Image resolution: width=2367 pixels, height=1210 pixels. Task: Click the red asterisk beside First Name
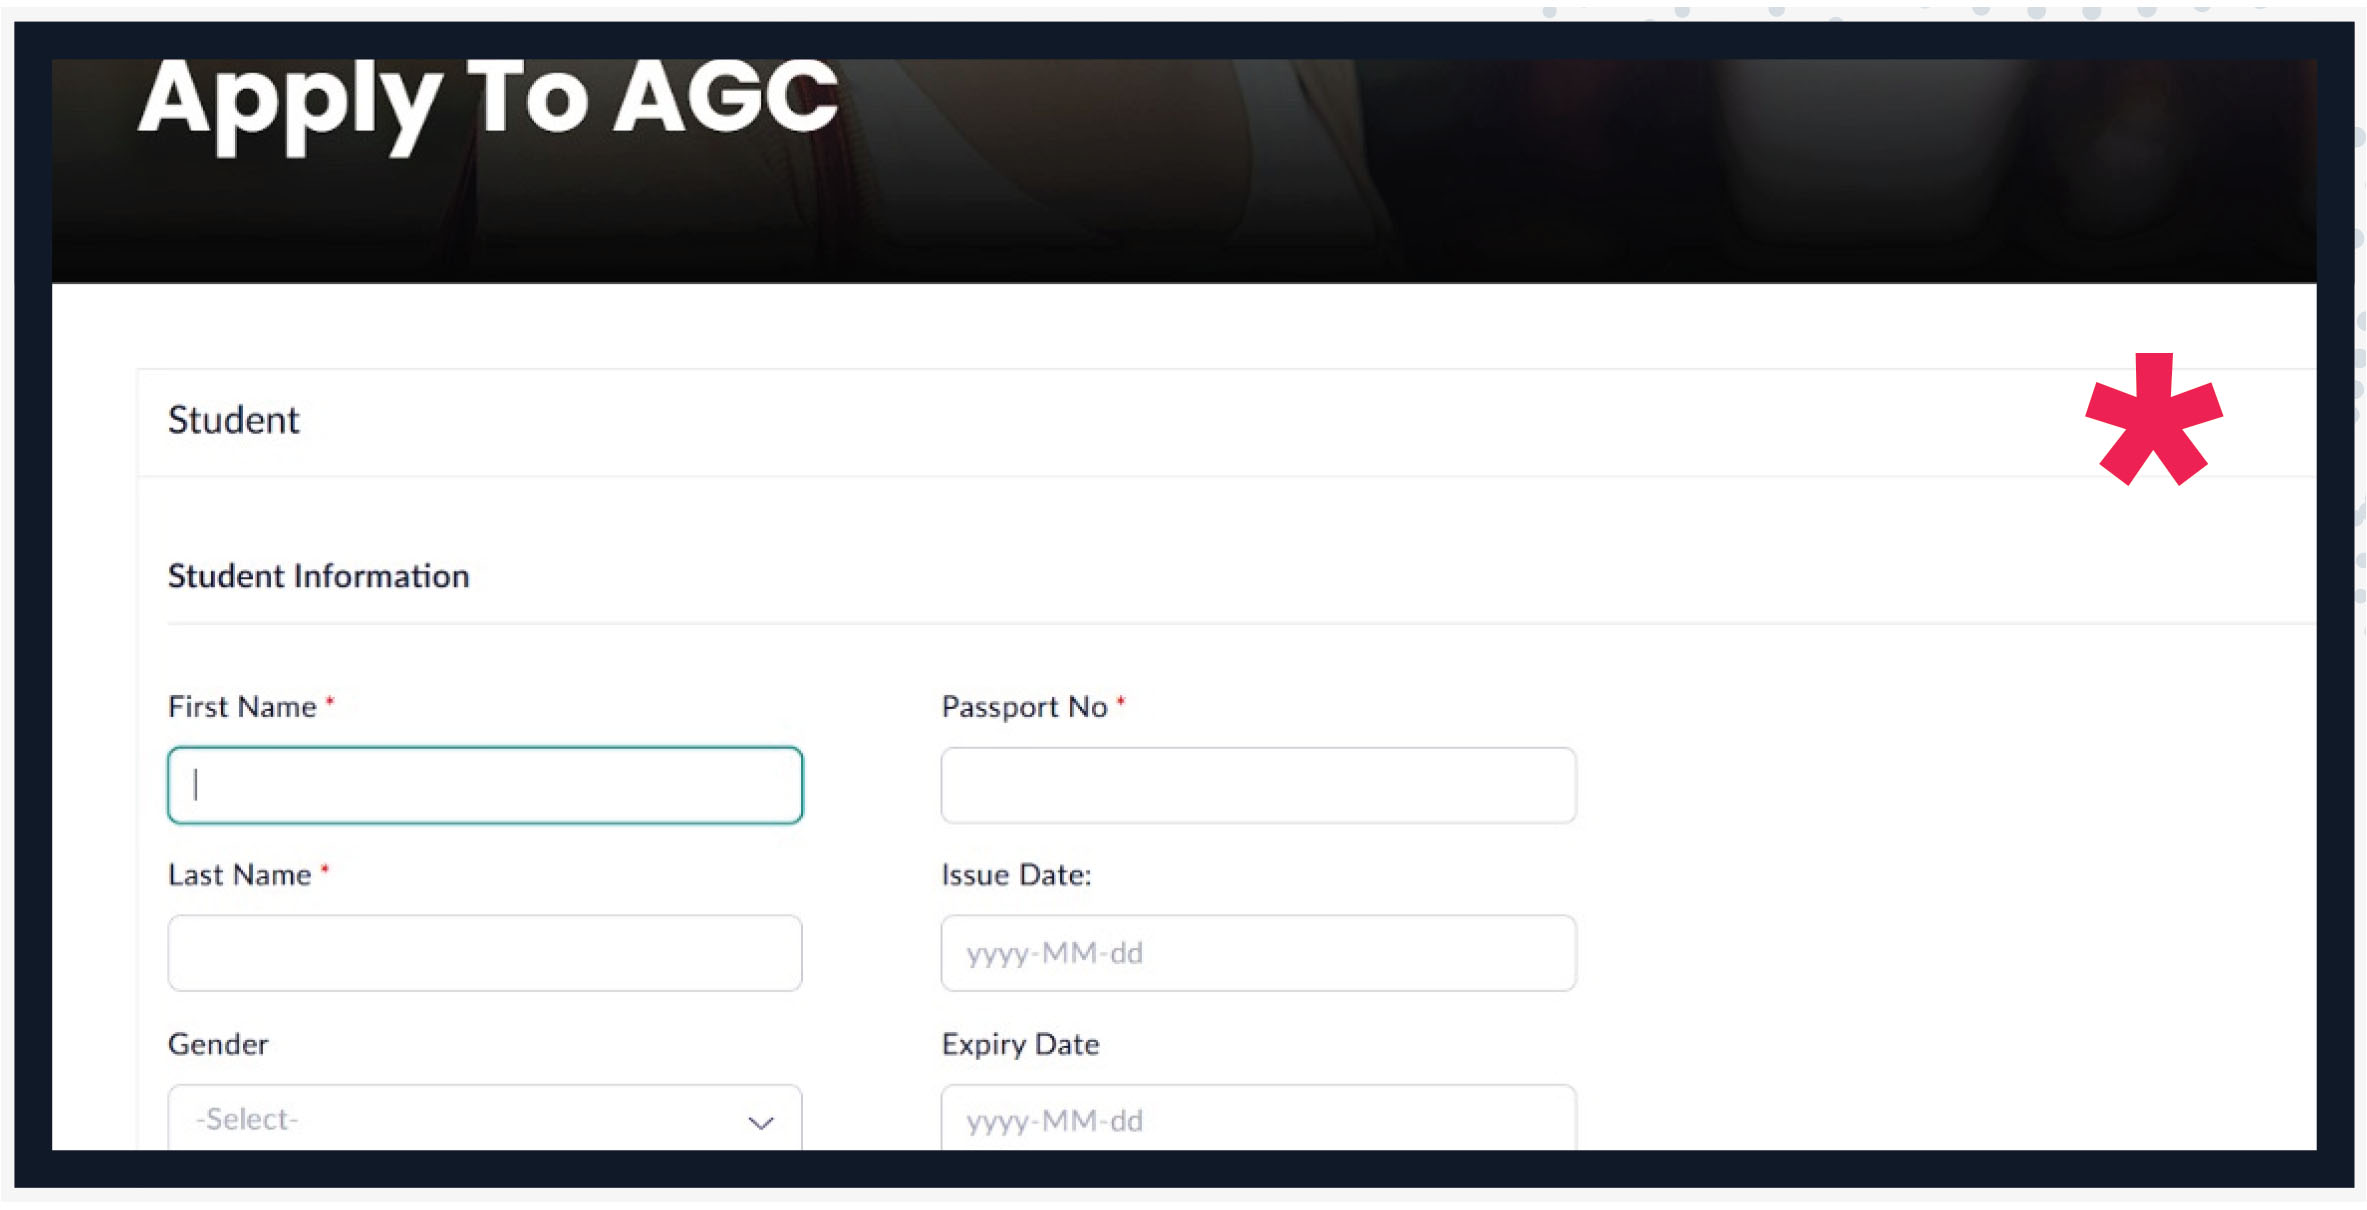pos(330,702)
